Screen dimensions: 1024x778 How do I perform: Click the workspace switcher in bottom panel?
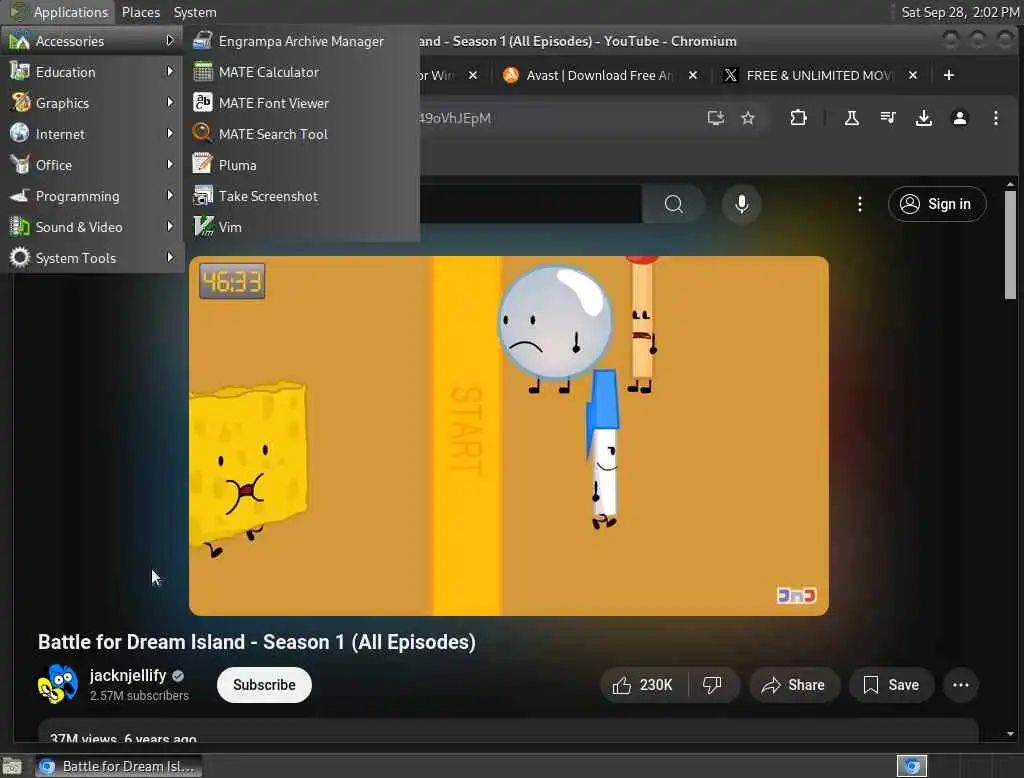click(x=912, y=766)
